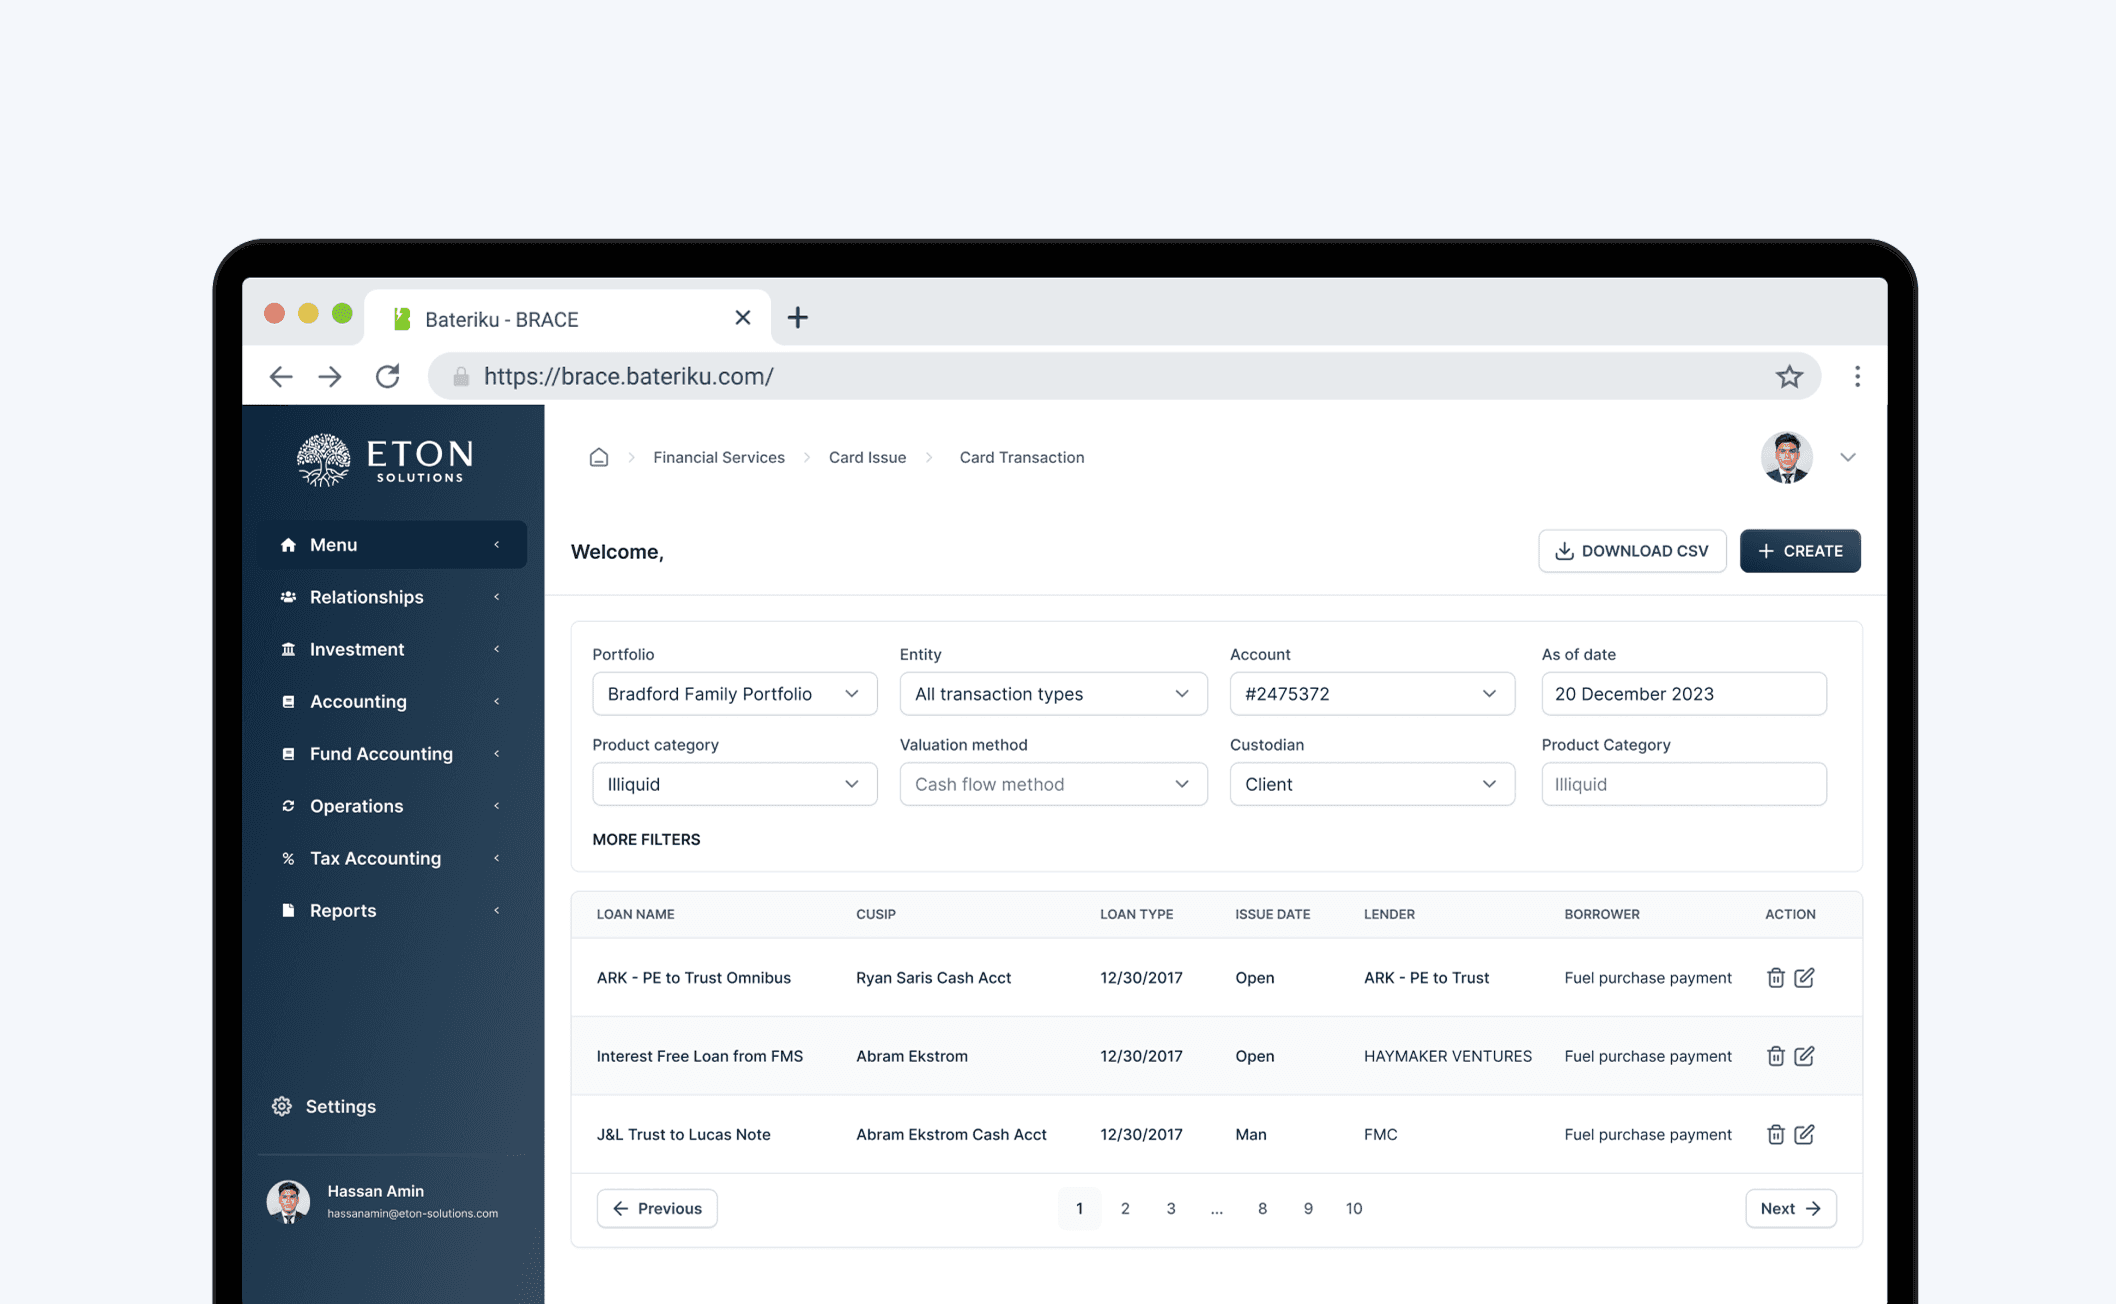This screenshot has width=2116, height=1304.
Task: Bookmark page with the star icon
Action: (x=1789, y=376)
